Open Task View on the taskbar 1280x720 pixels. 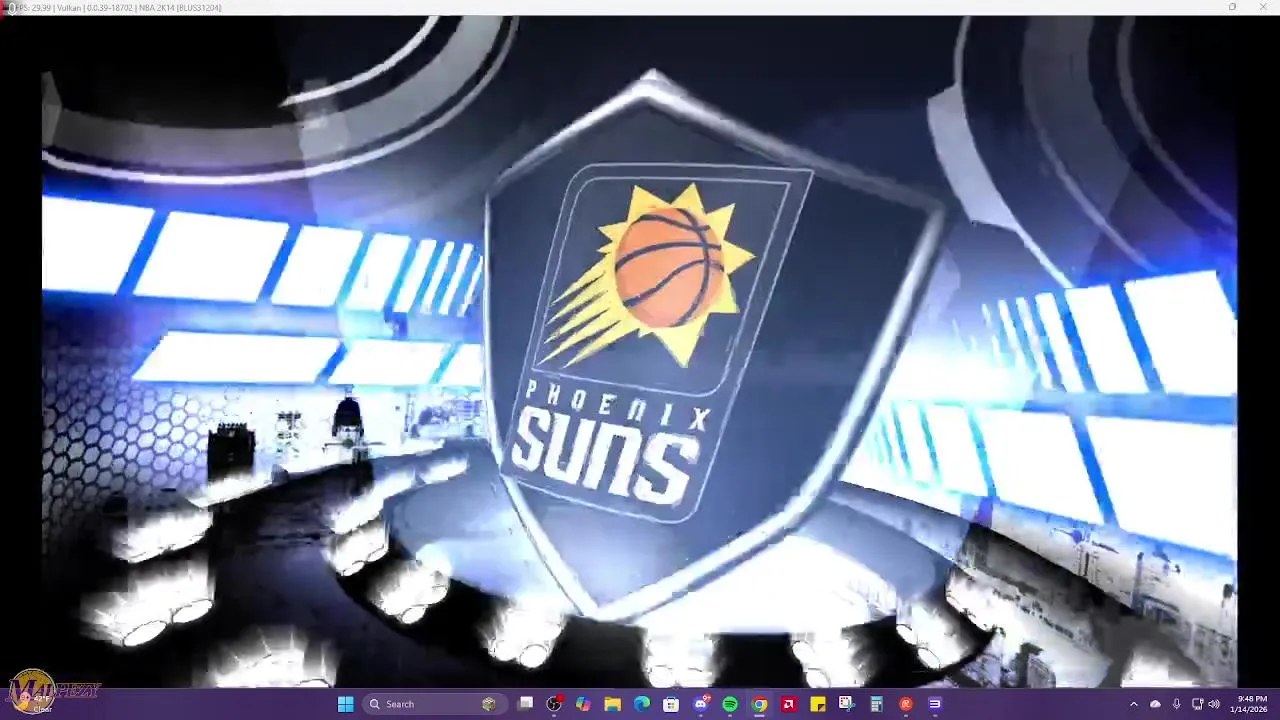[x=526, y=704]
